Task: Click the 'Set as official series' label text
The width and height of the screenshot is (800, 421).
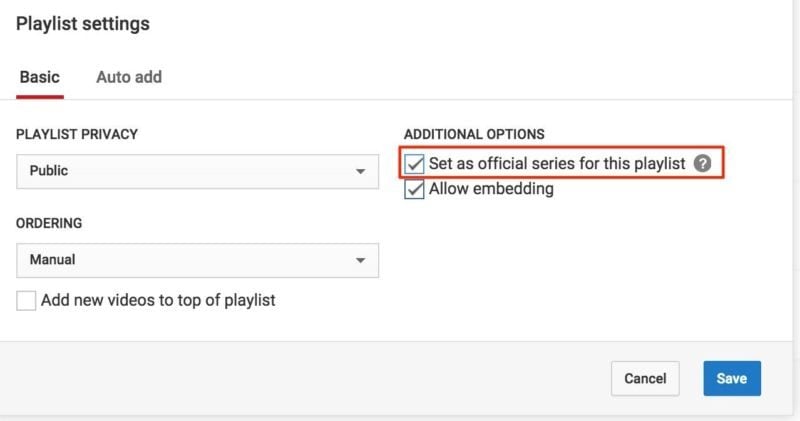Action: pyautogui.click(x=557, y=164)
